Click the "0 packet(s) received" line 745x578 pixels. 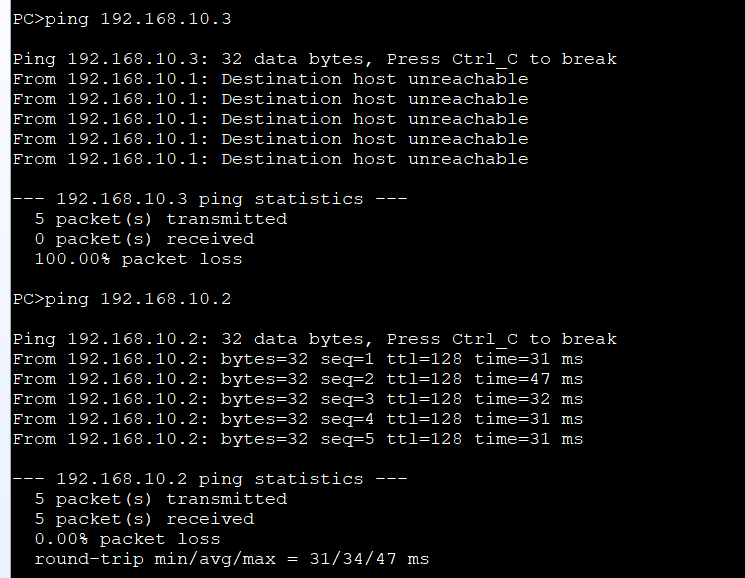(x=144, y=239)
